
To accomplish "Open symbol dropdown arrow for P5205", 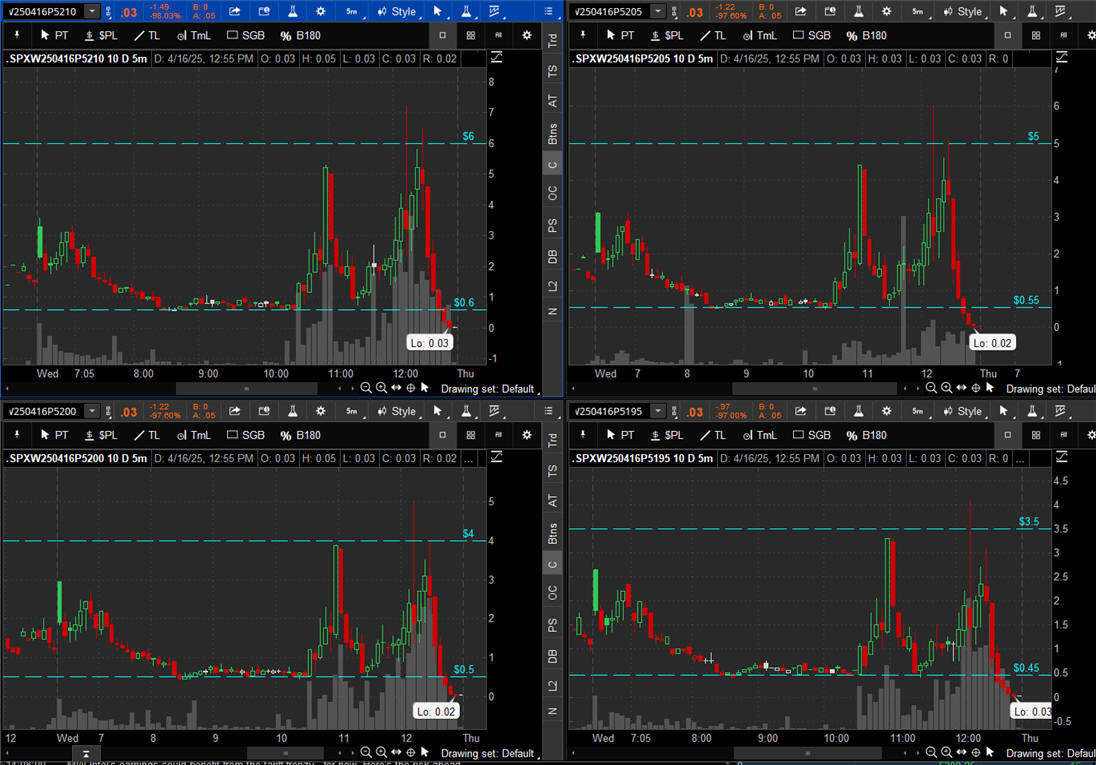I will tap(658, 11).
